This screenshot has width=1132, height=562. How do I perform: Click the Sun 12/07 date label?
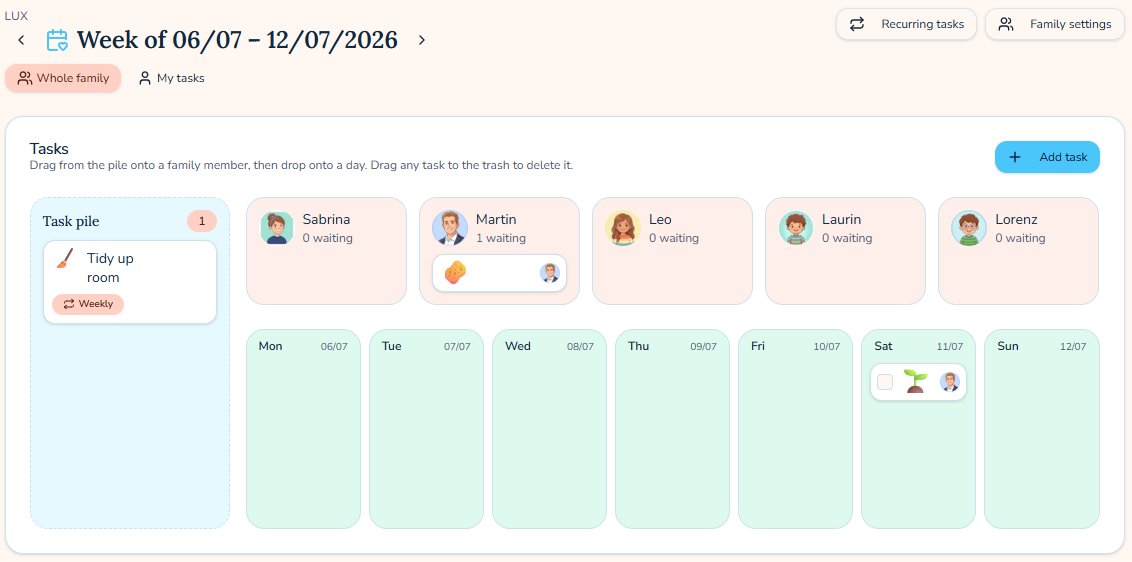click(x=1073, y=347)
